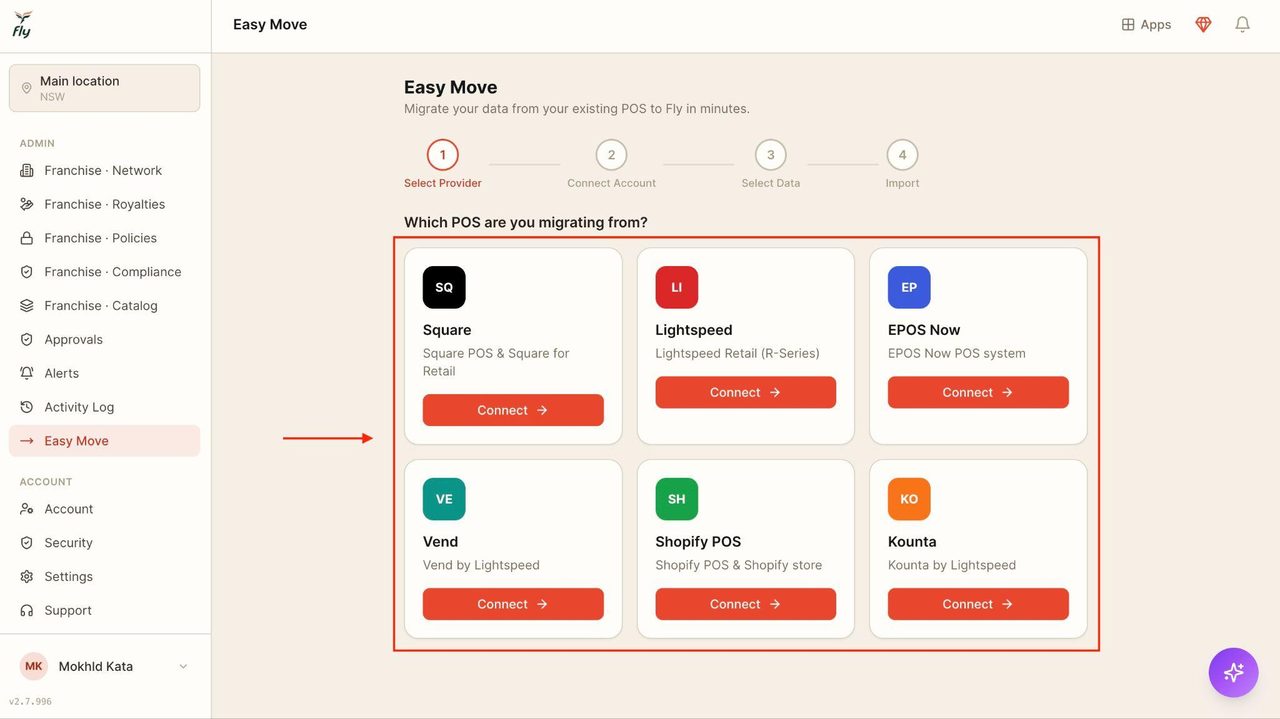
Task: Click the red diamond gem icon
Action: point(1203,25)
